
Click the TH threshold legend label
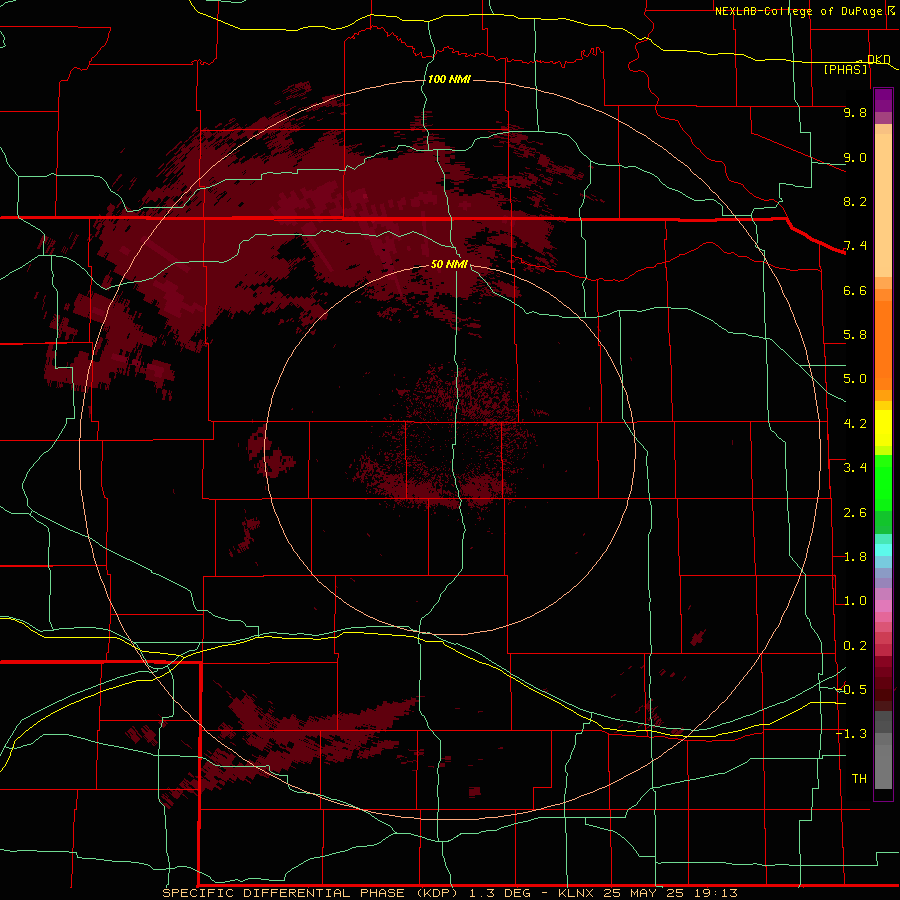(x=859, y=779)
